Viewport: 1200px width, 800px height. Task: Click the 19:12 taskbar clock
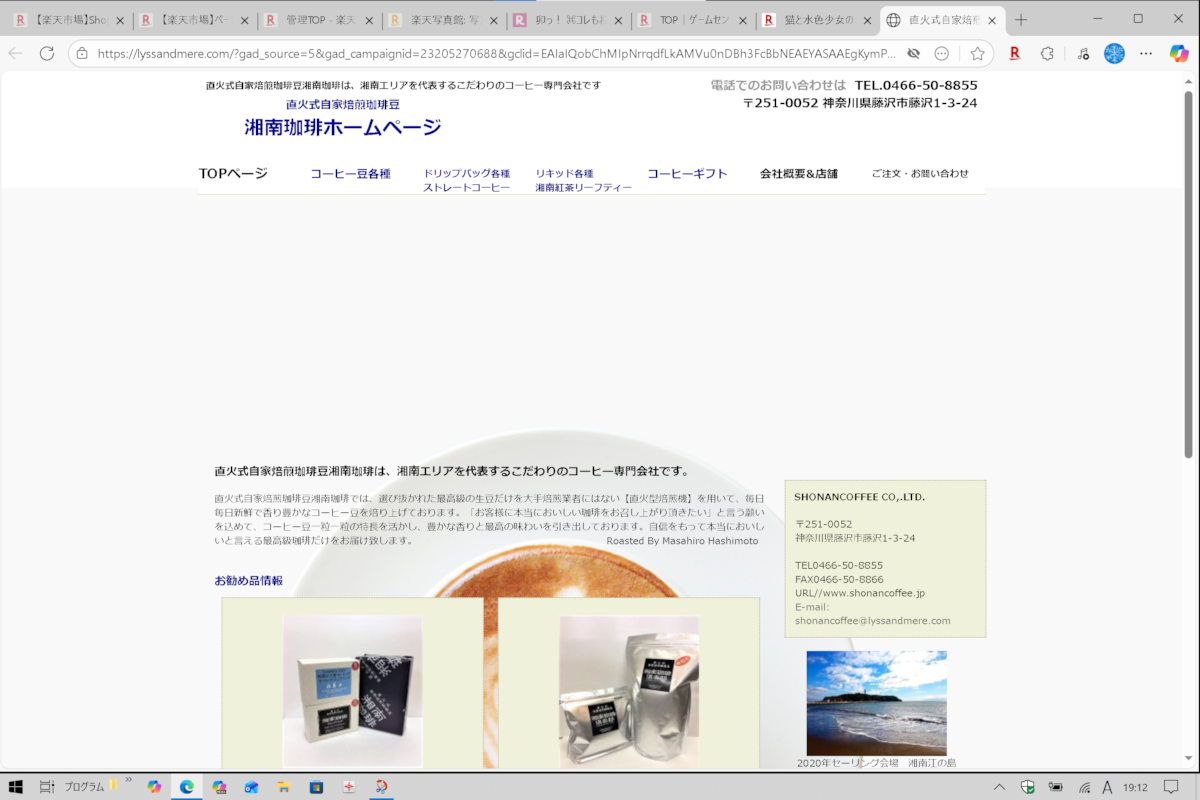[1134, 787]
